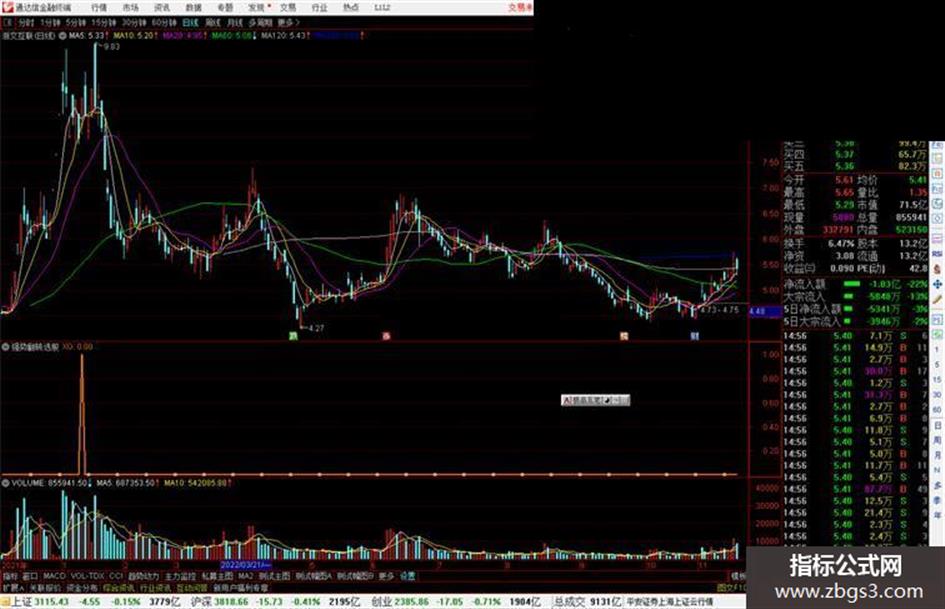The width and height of the screenshot is (945, 609).
Task: Click the 通达信 app logo icon
Action: coord(7,7)
